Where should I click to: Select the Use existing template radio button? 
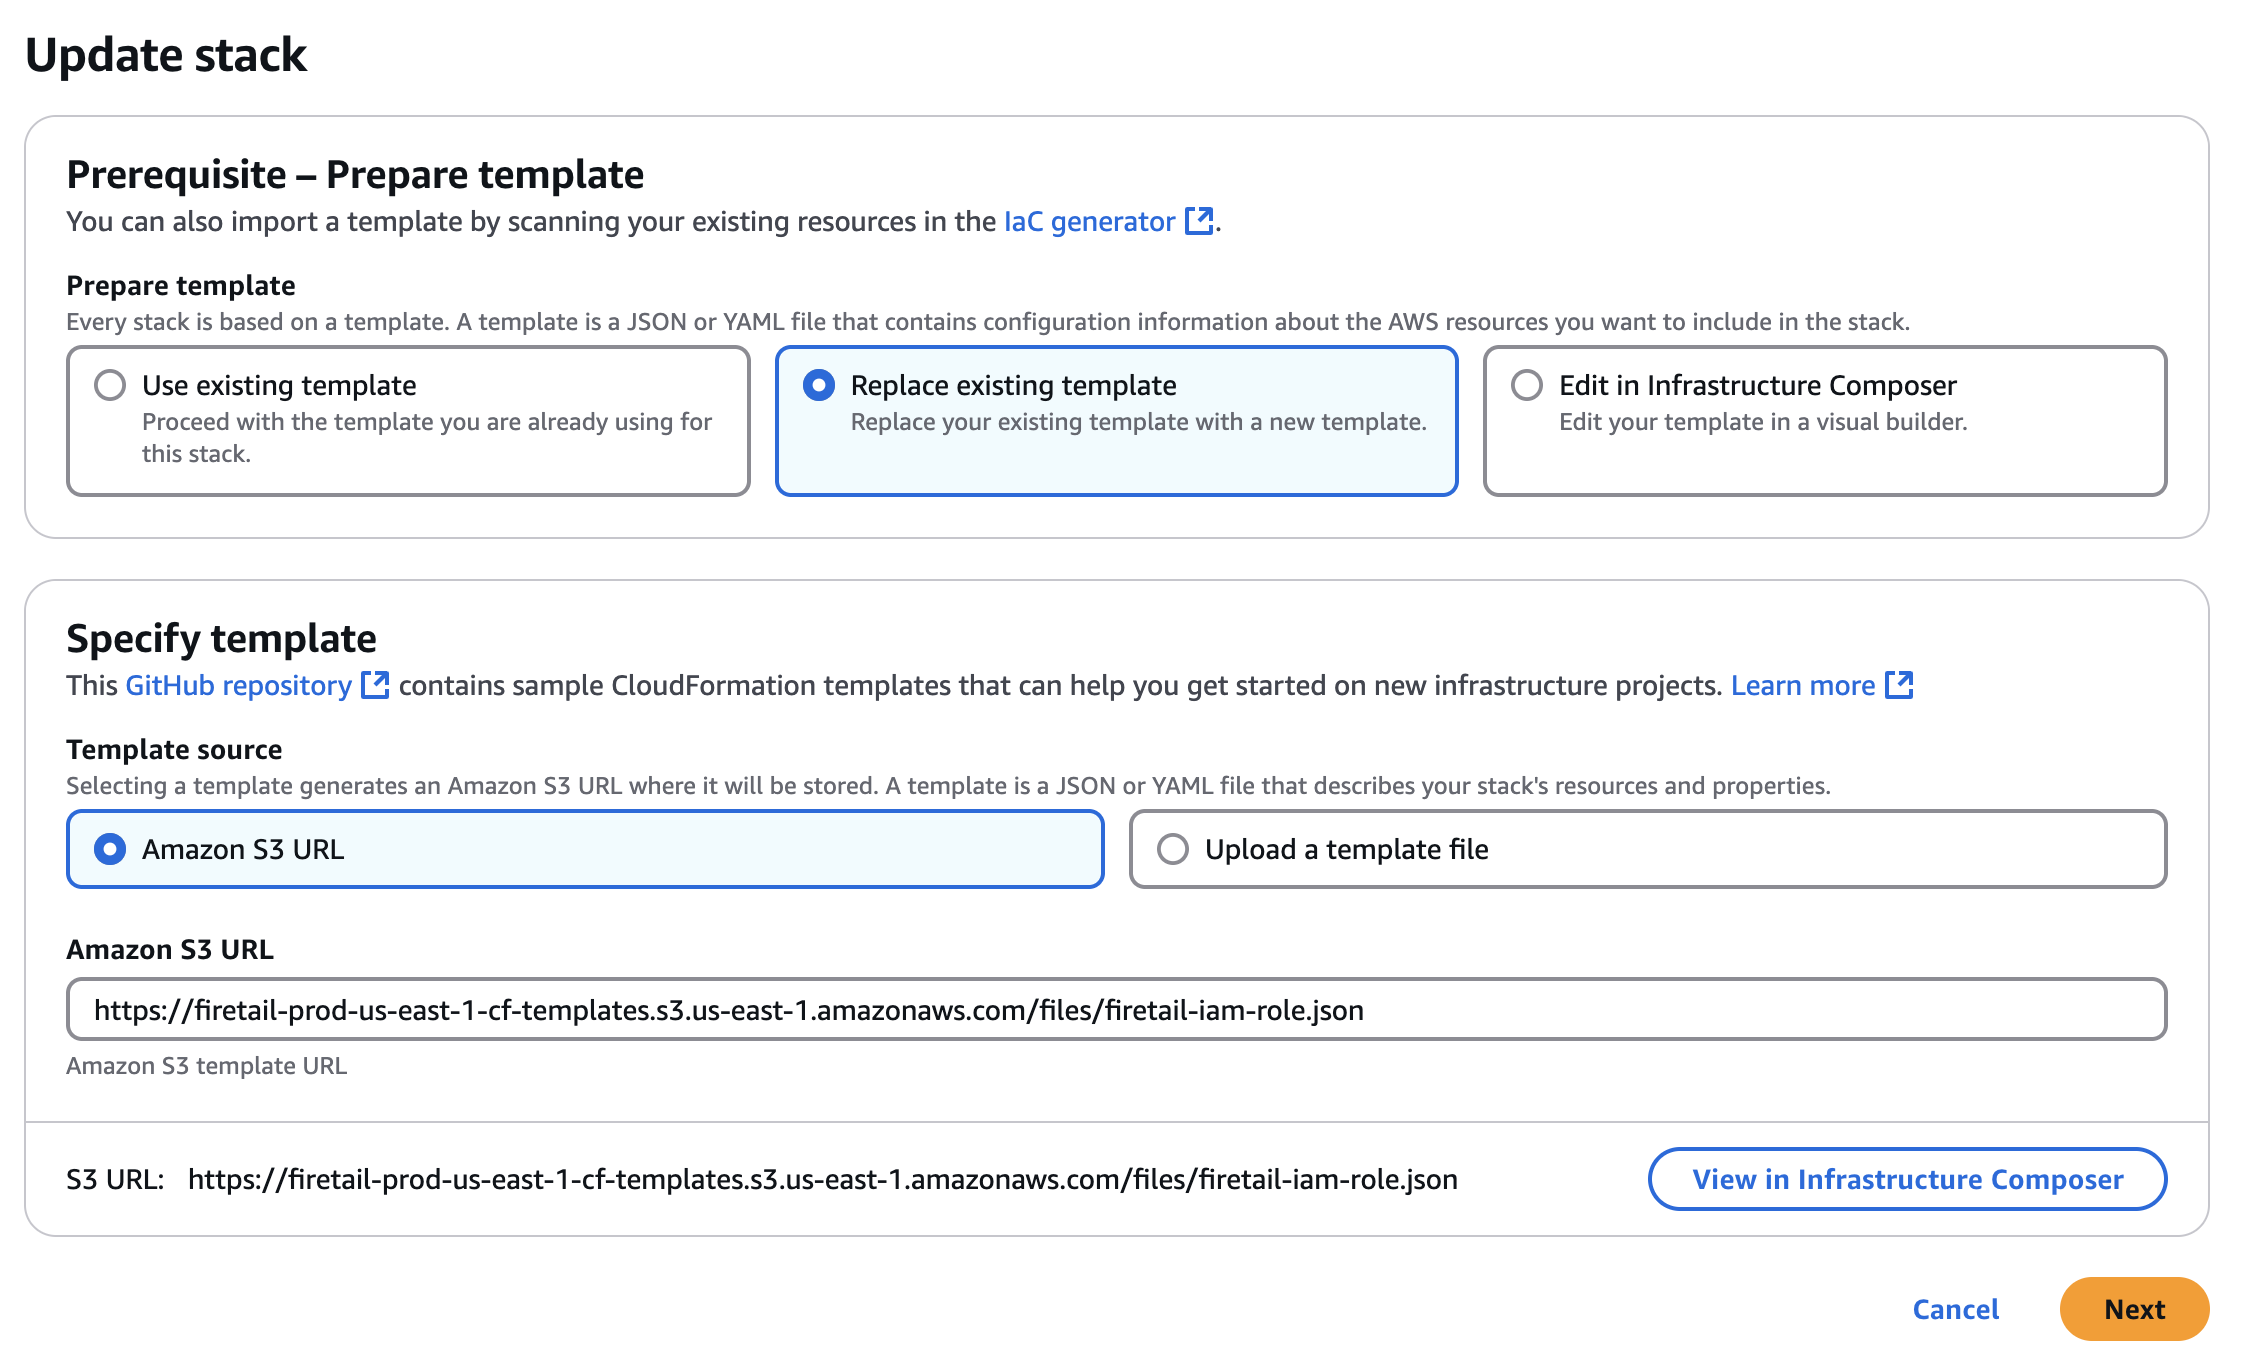110,385
